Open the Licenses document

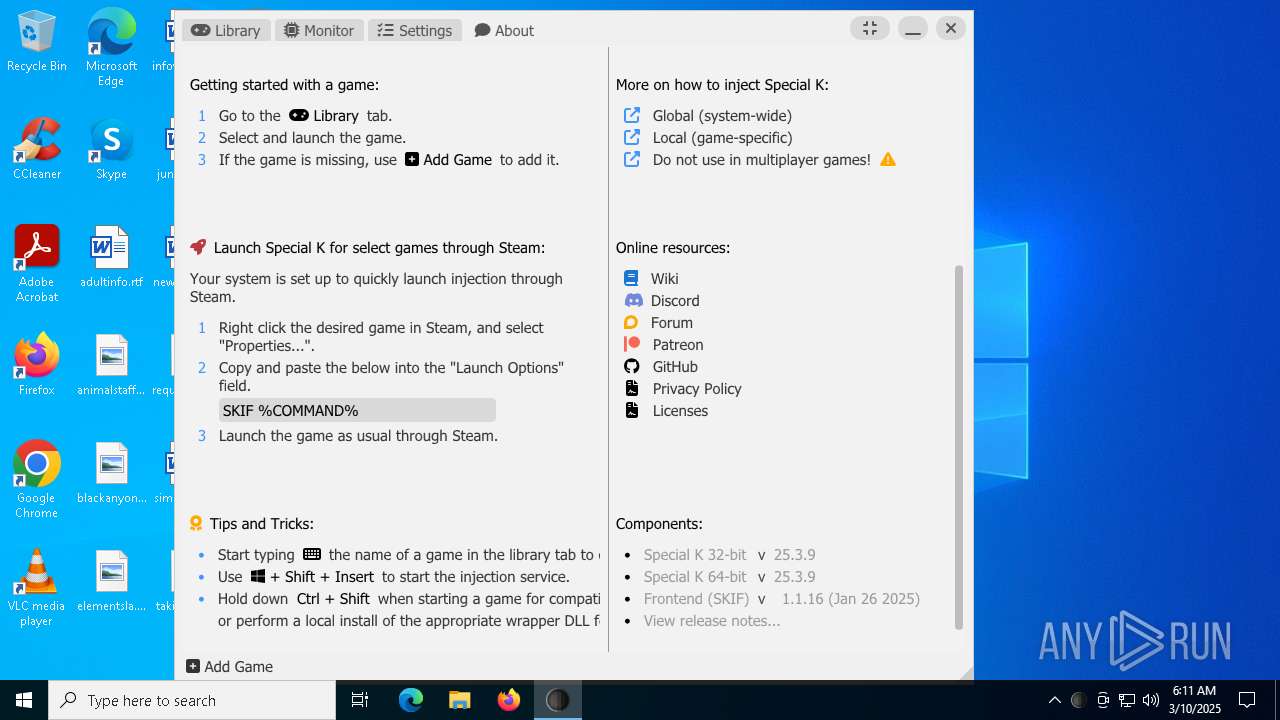click(x=680, y=411)
